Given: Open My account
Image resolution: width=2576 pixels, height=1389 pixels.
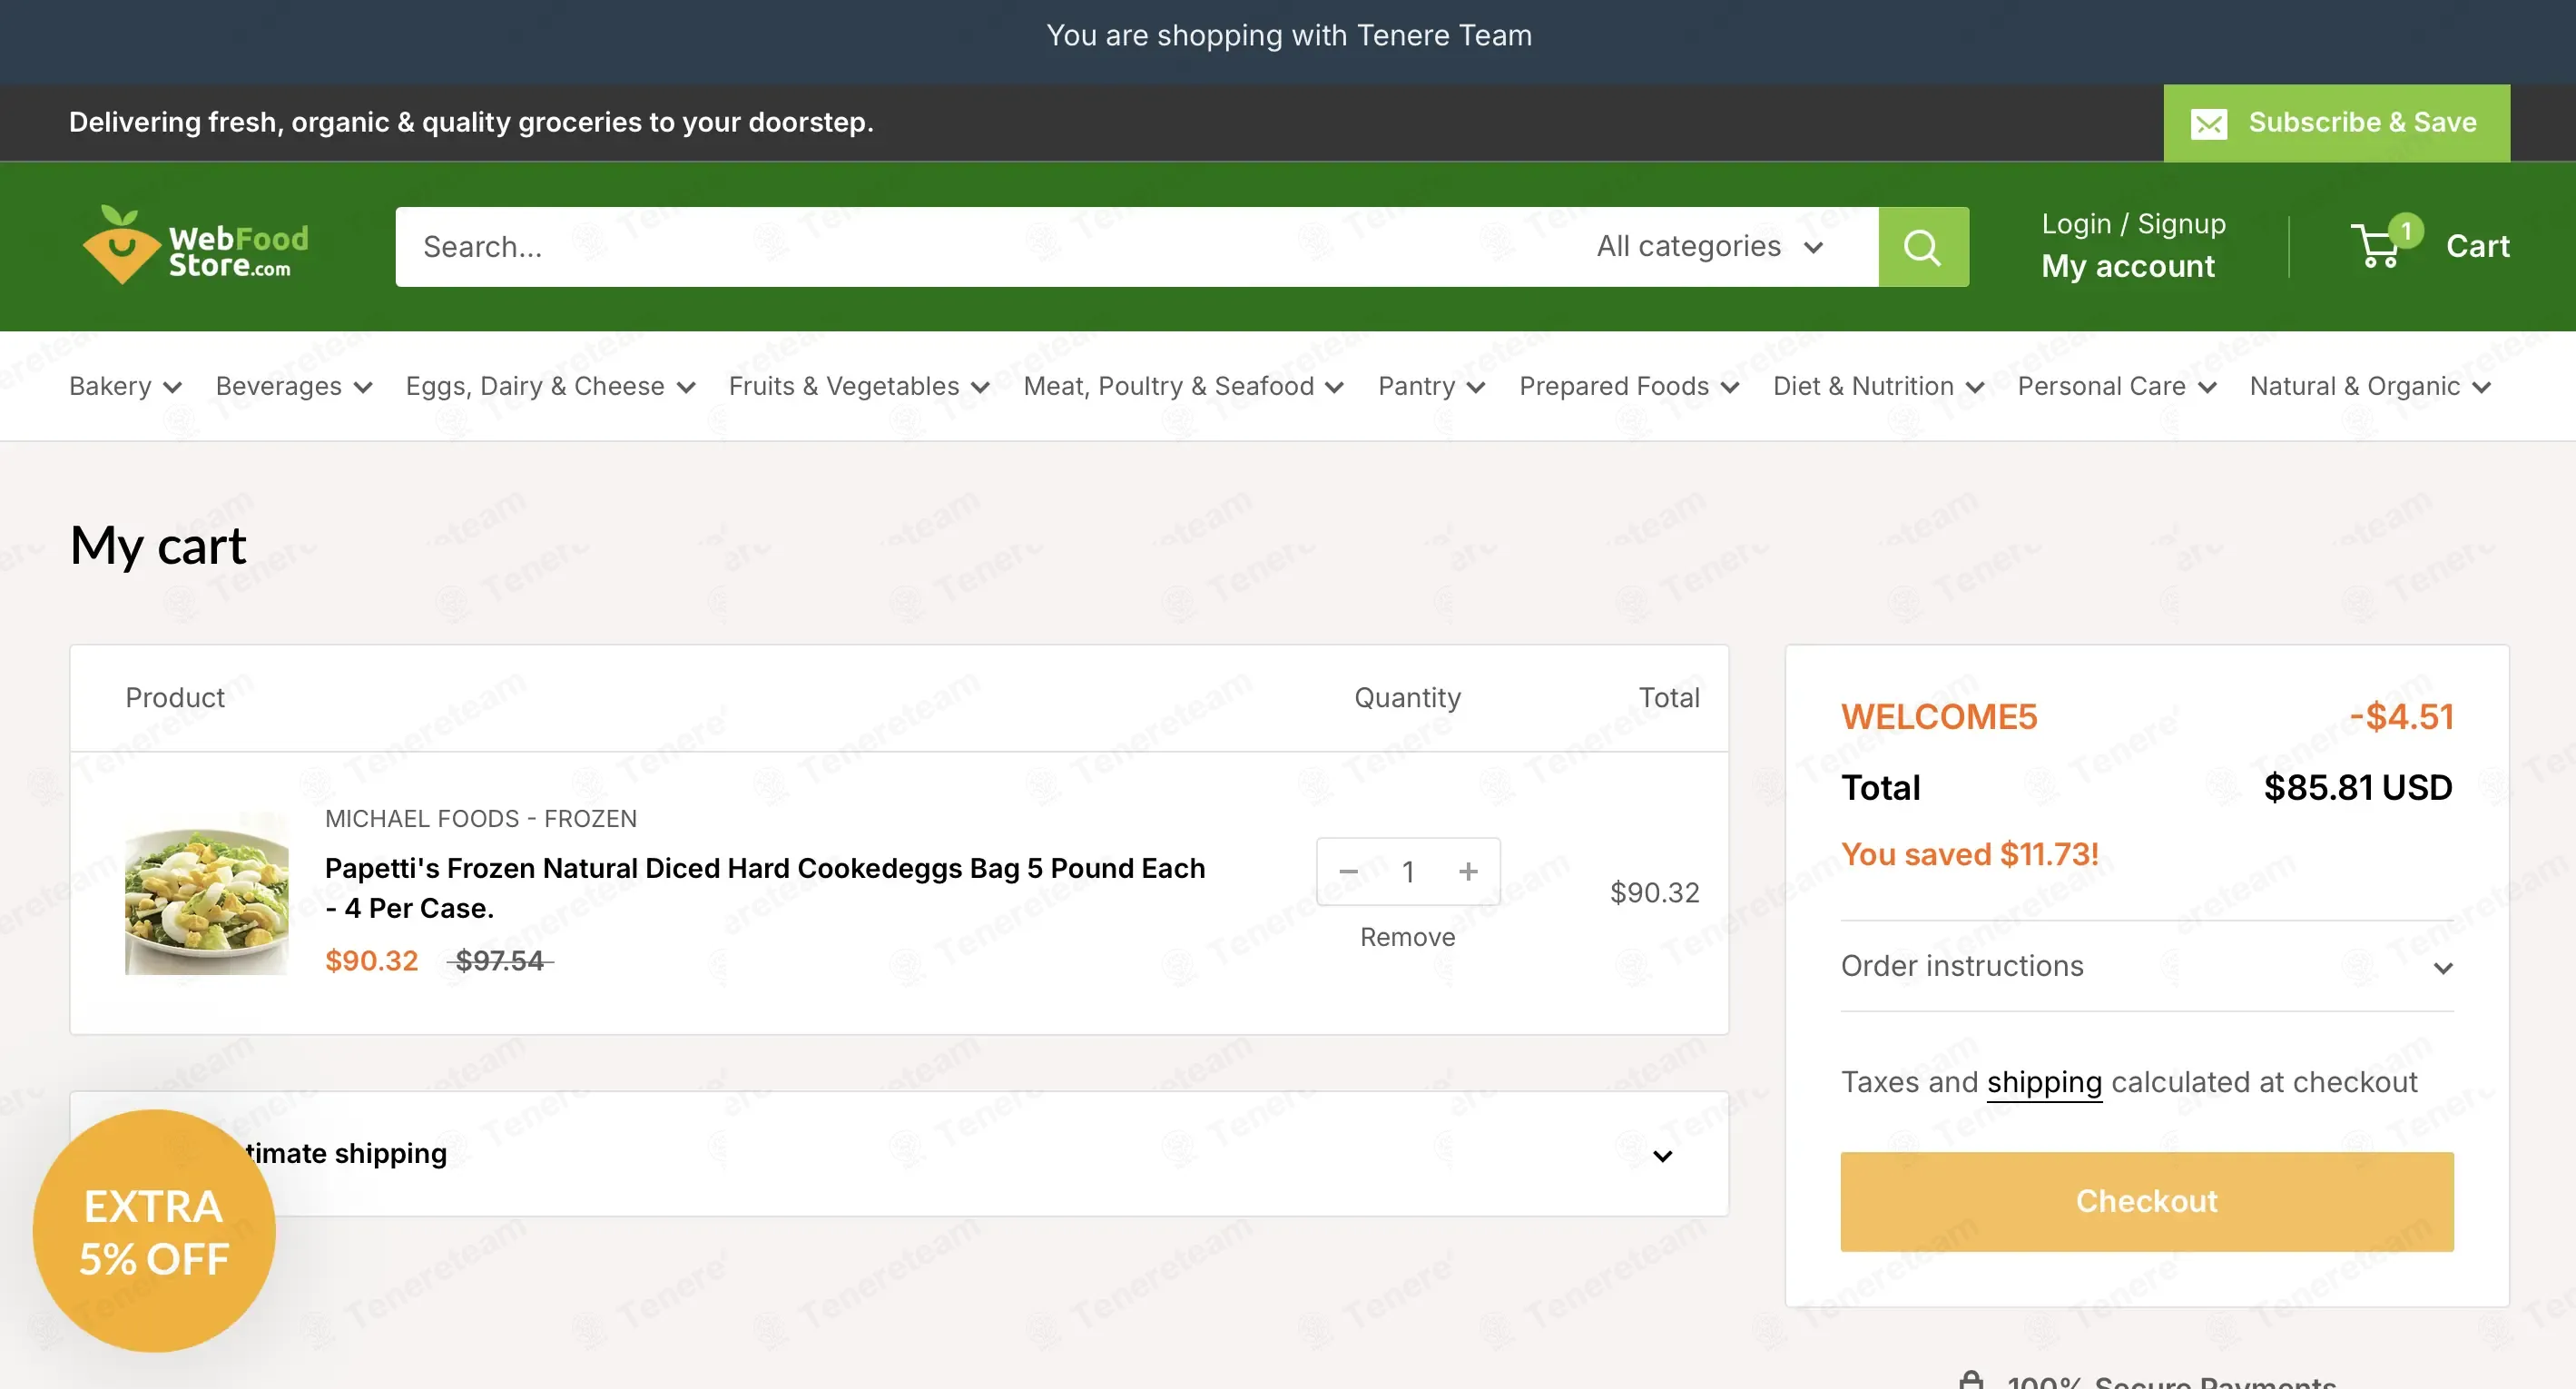Looking at the screenshot, I should pyautogui.click(x=2128, y=266).
